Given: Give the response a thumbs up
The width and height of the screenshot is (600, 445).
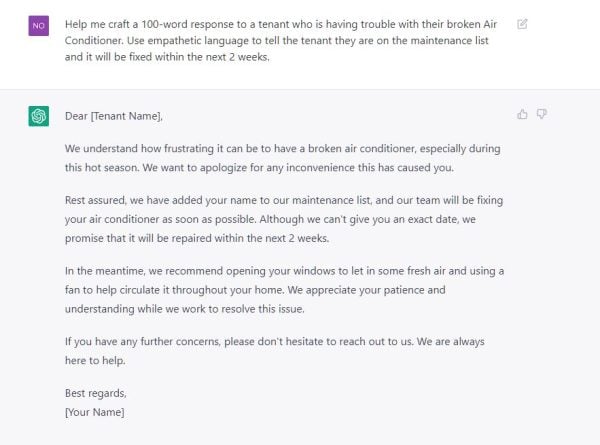Looking at the screenshot, I should point(522,114).
